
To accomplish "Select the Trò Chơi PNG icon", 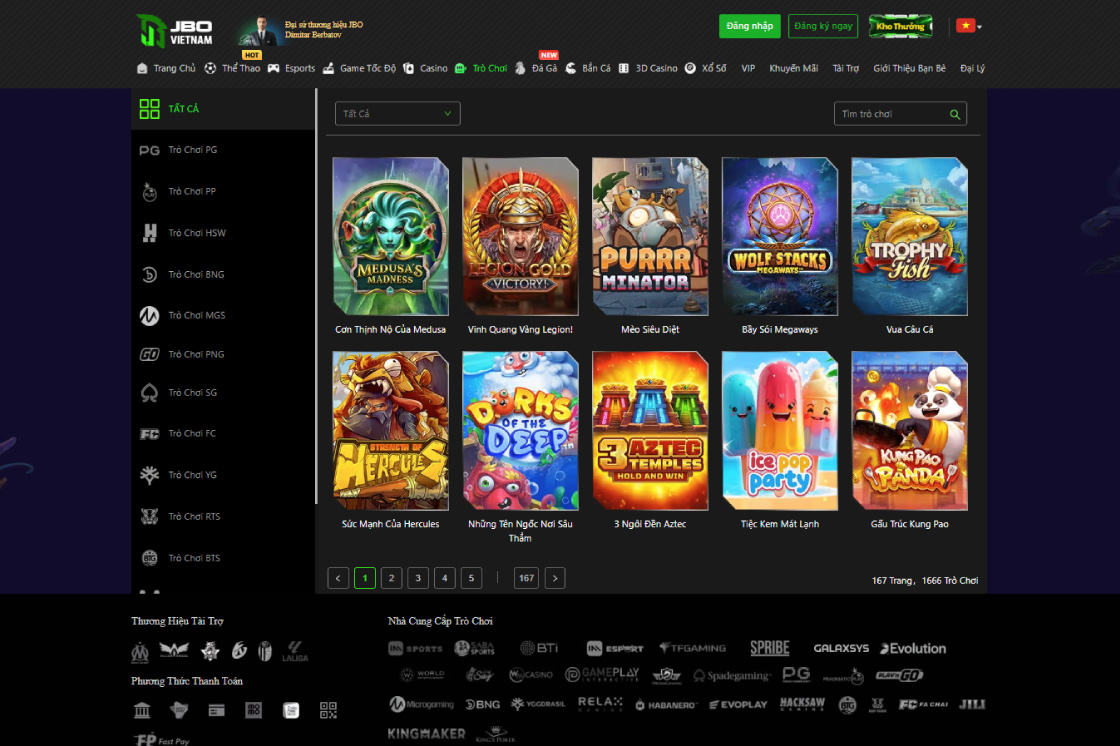I will click(149, 354).
